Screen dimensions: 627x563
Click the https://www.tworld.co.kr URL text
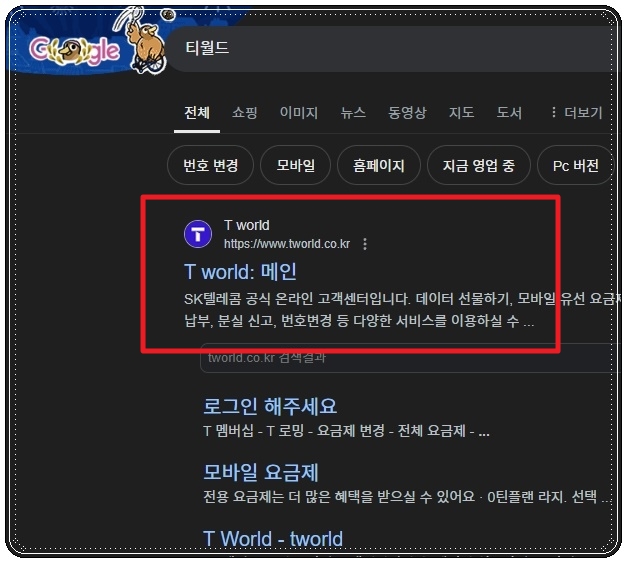tap(287, 244)
